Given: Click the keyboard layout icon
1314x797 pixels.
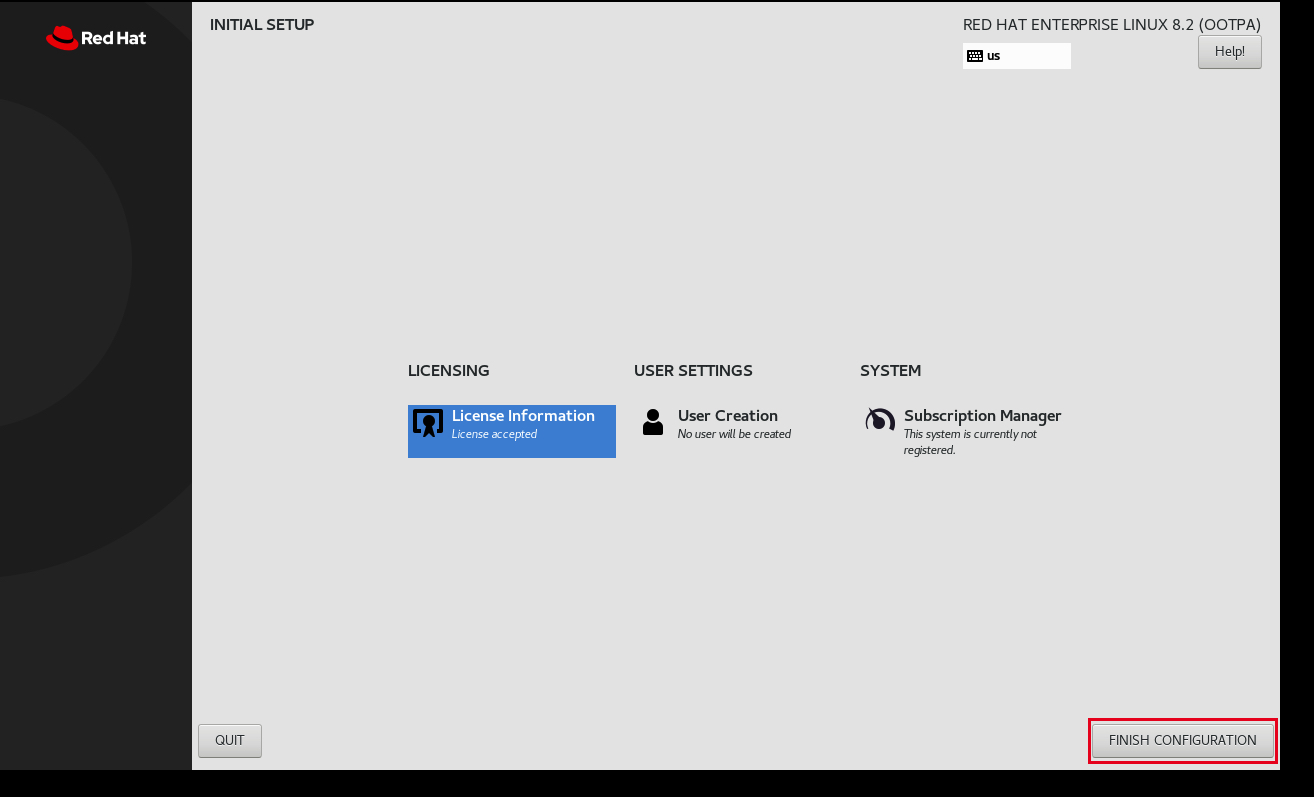Looking at the screenshot, I should [975, 56].
